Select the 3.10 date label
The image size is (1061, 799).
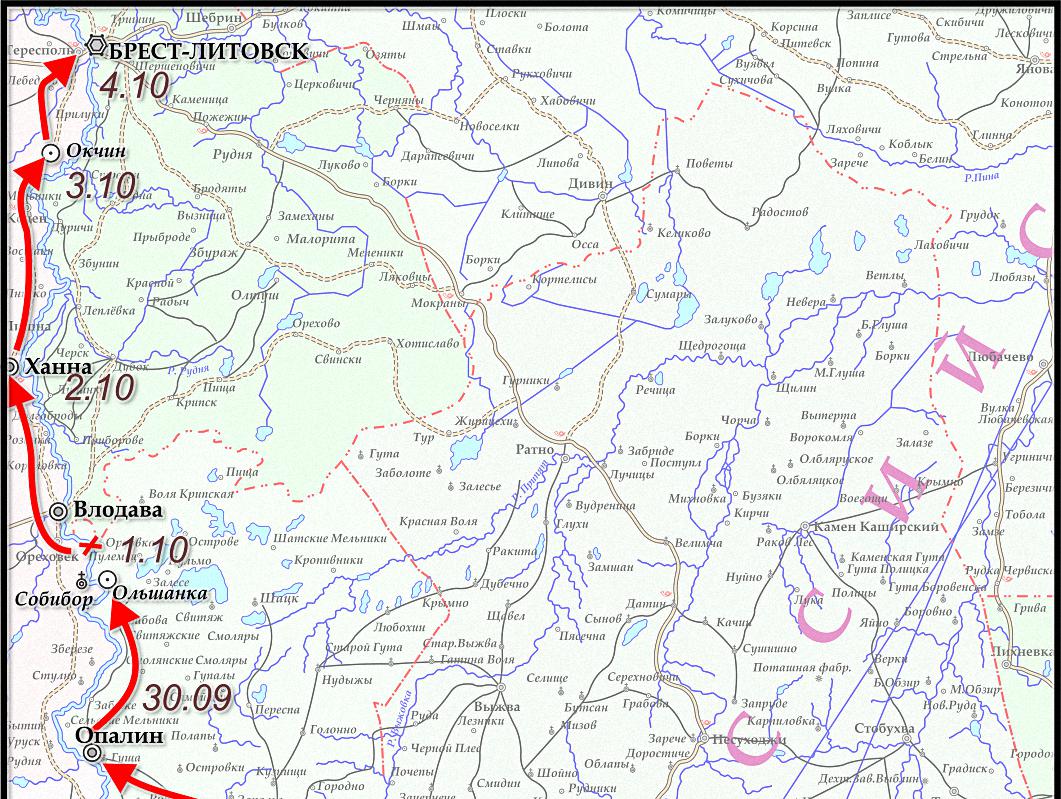click(100, 186)
